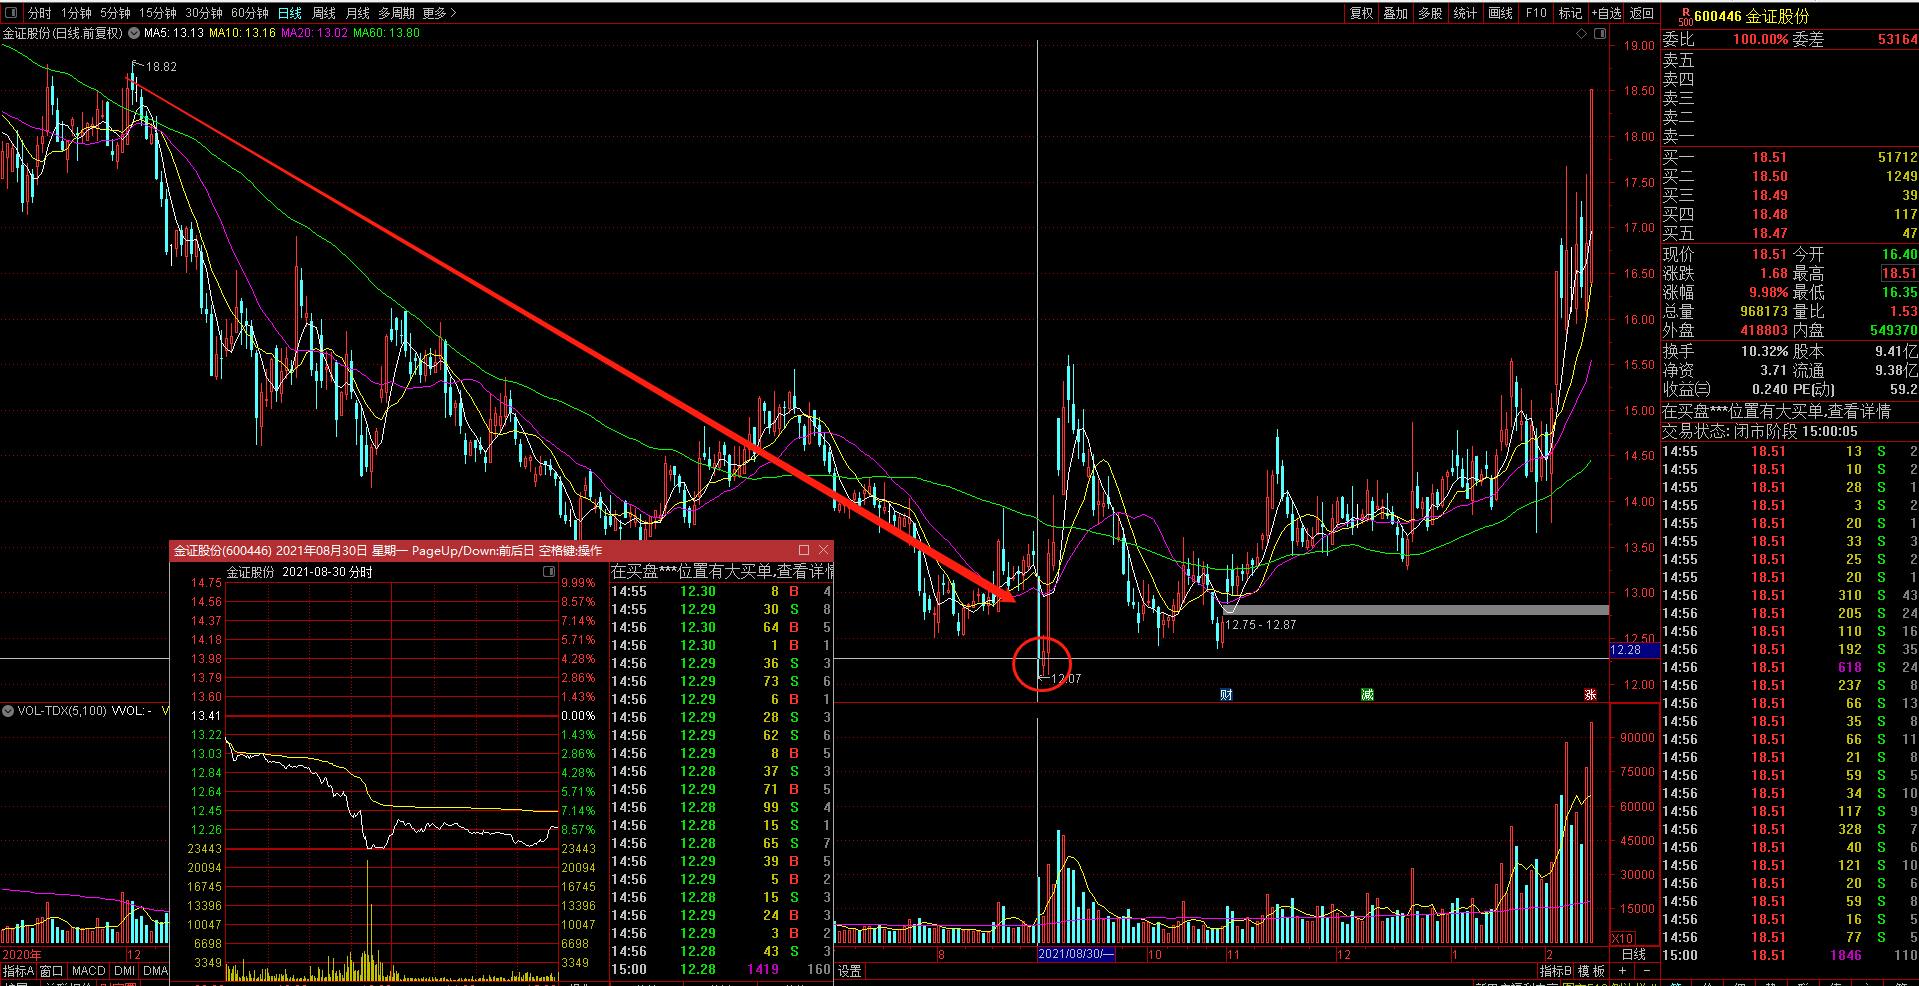Screen dimensions: 1919x986
Task: Click the 指标B tab at bottom right
Action: (1556, 971)
